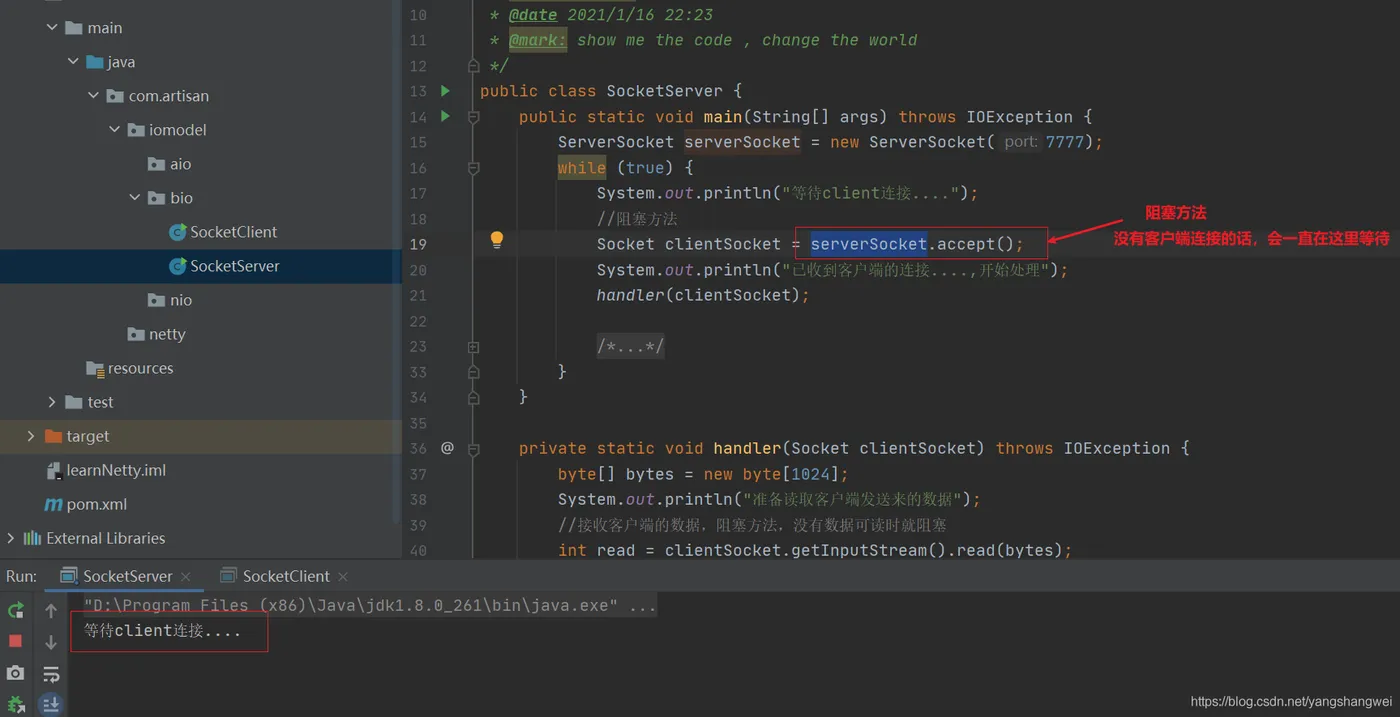Toggle scroll to end in Run console
1400x717 pixels.
coord(51,705)
